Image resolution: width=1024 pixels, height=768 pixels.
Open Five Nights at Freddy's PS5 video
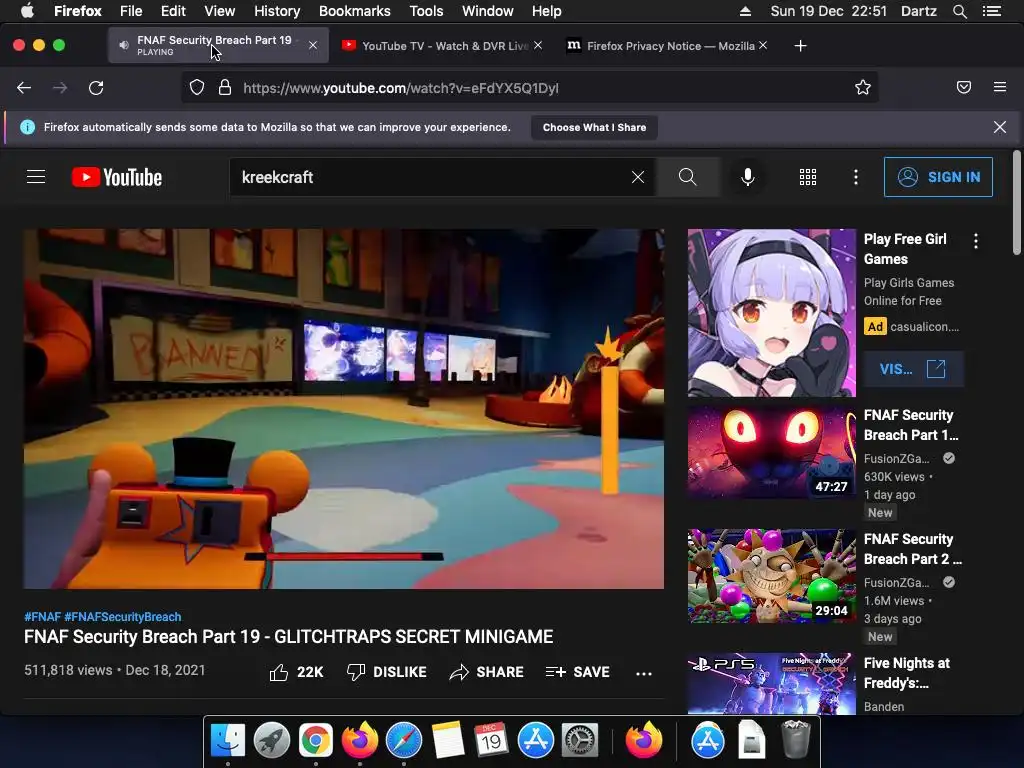[x=771, y=684]
